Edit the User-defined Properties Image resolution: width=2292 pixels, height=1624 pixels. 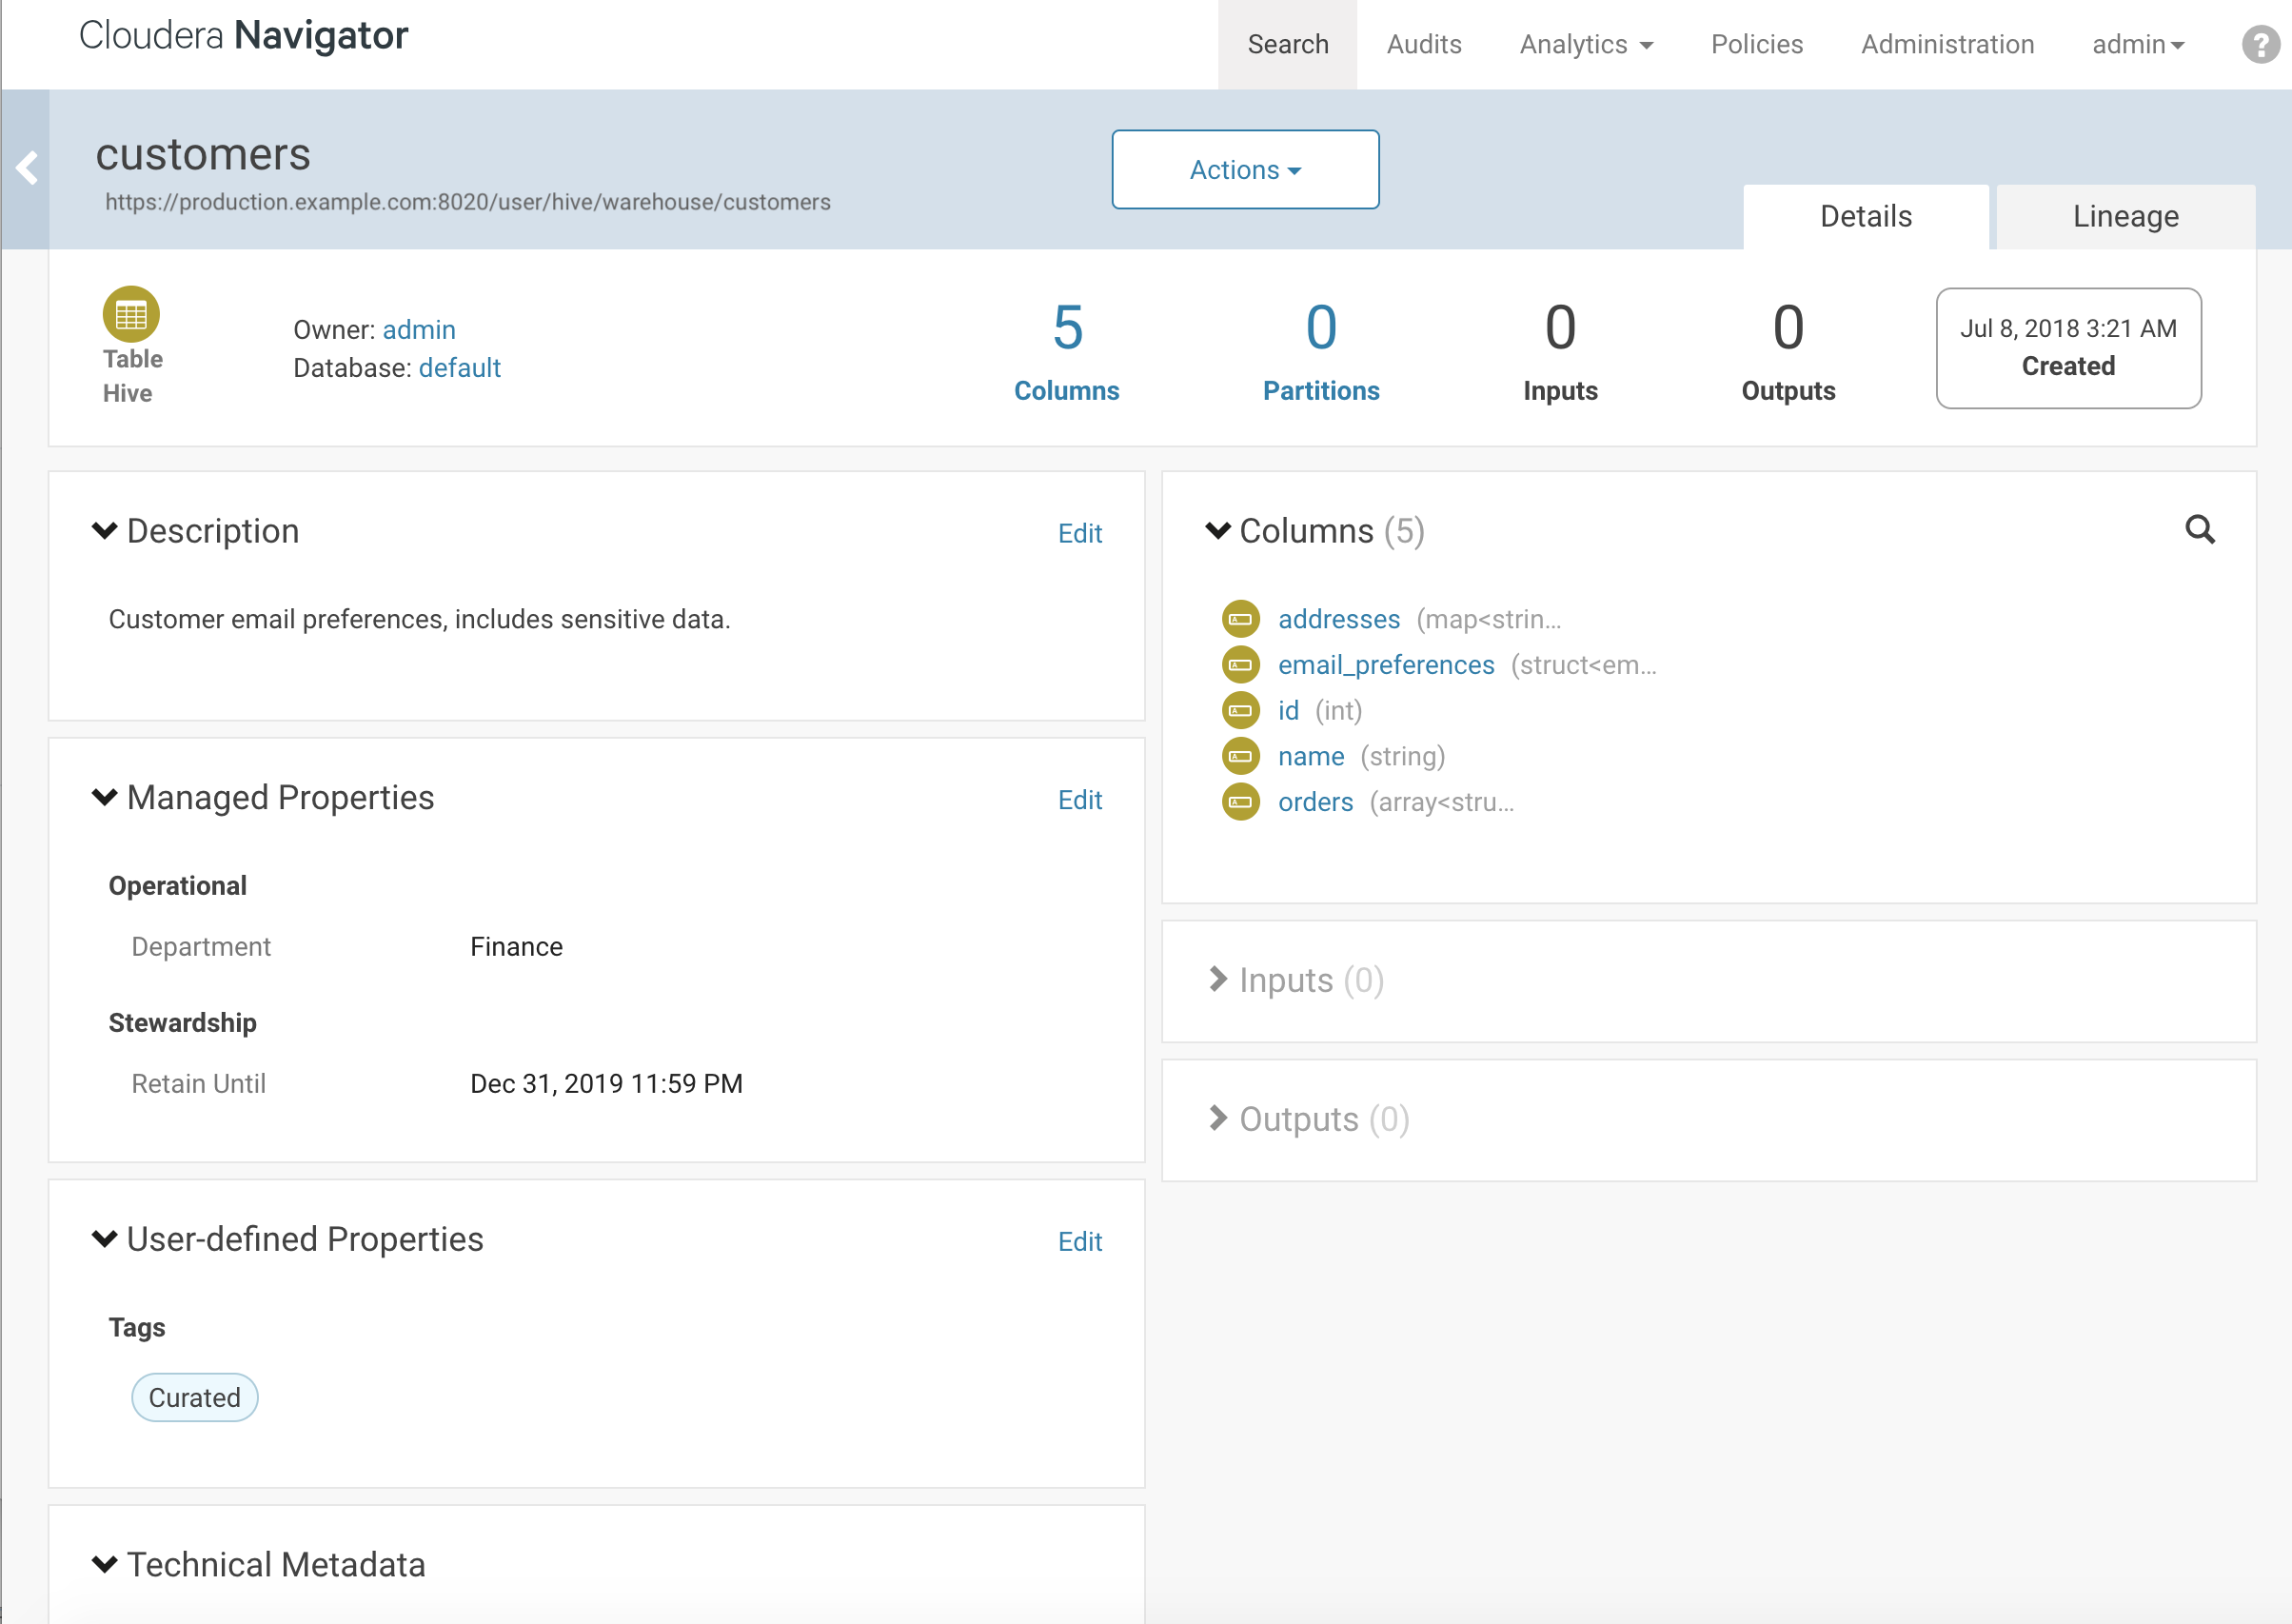[1080, 1242]
